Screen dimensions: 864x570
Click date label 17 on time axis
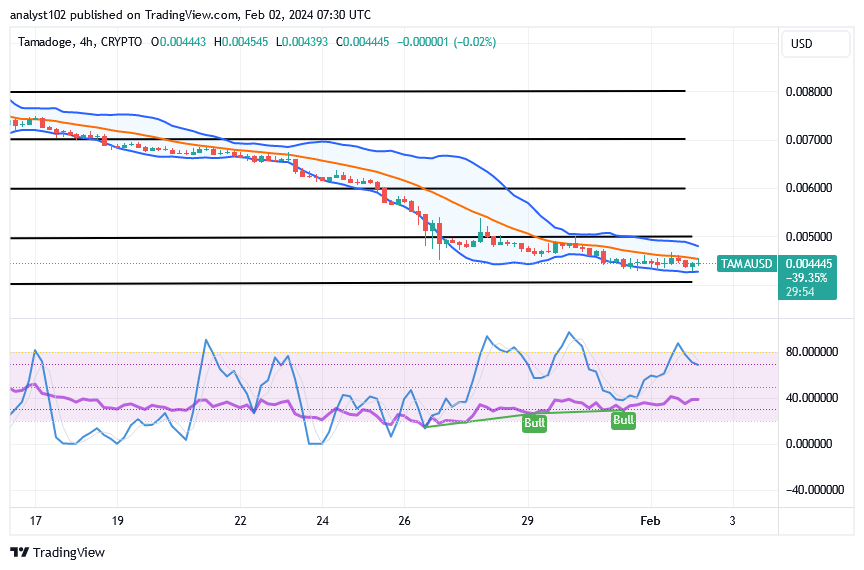35,521
